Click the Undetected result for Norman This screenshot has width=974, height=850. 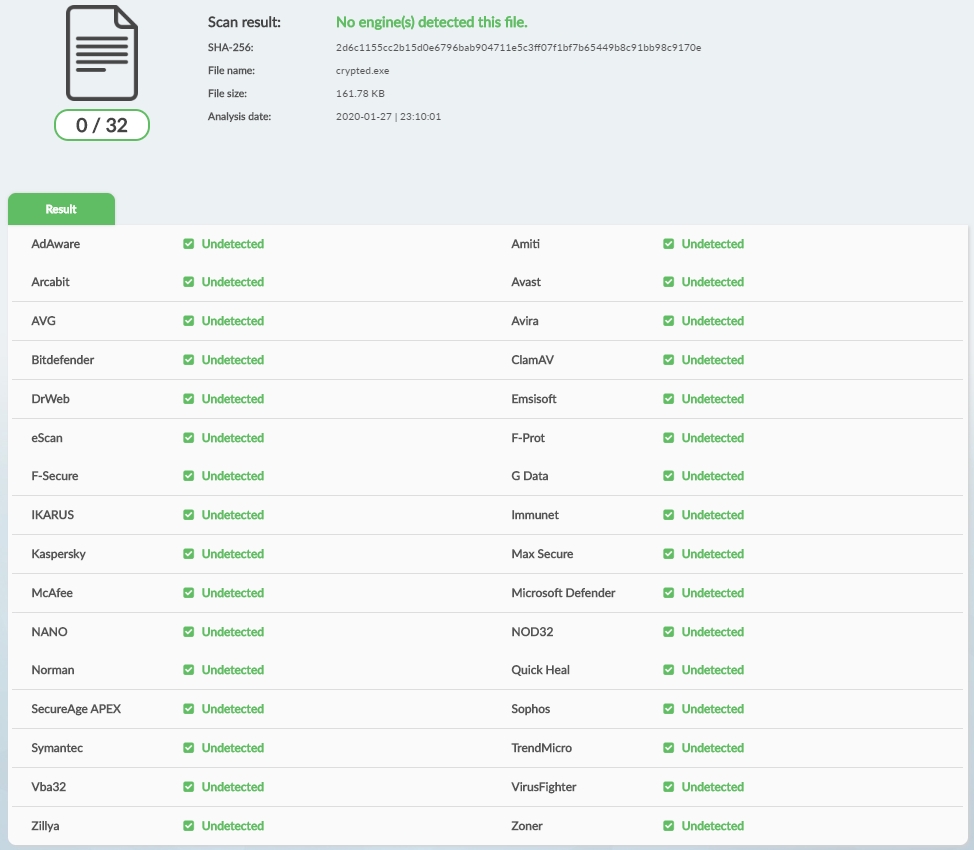coord(233,670)
